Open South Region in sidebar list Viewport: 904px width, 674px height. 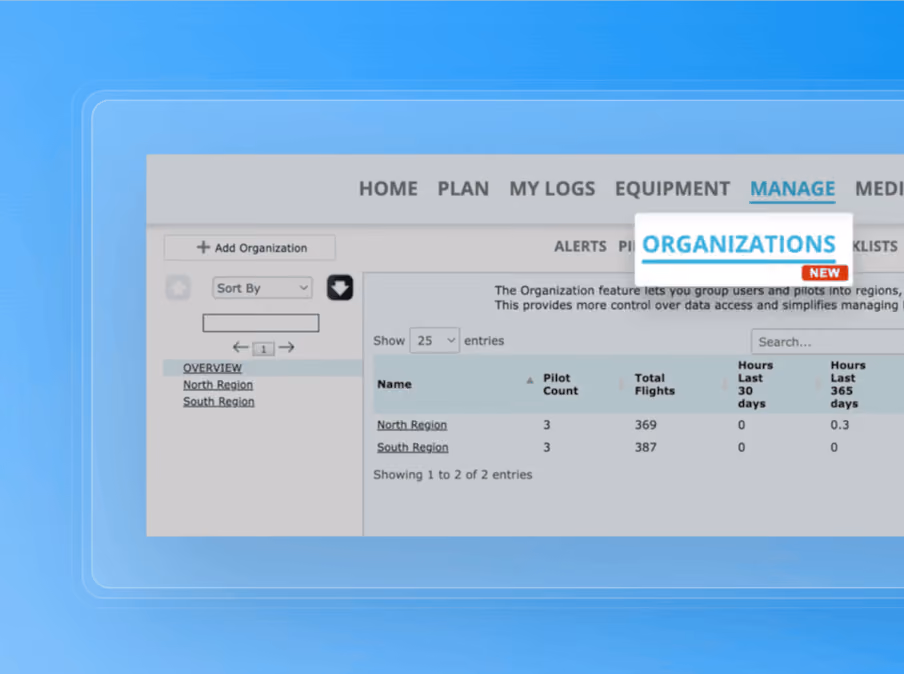pos(219,401)
